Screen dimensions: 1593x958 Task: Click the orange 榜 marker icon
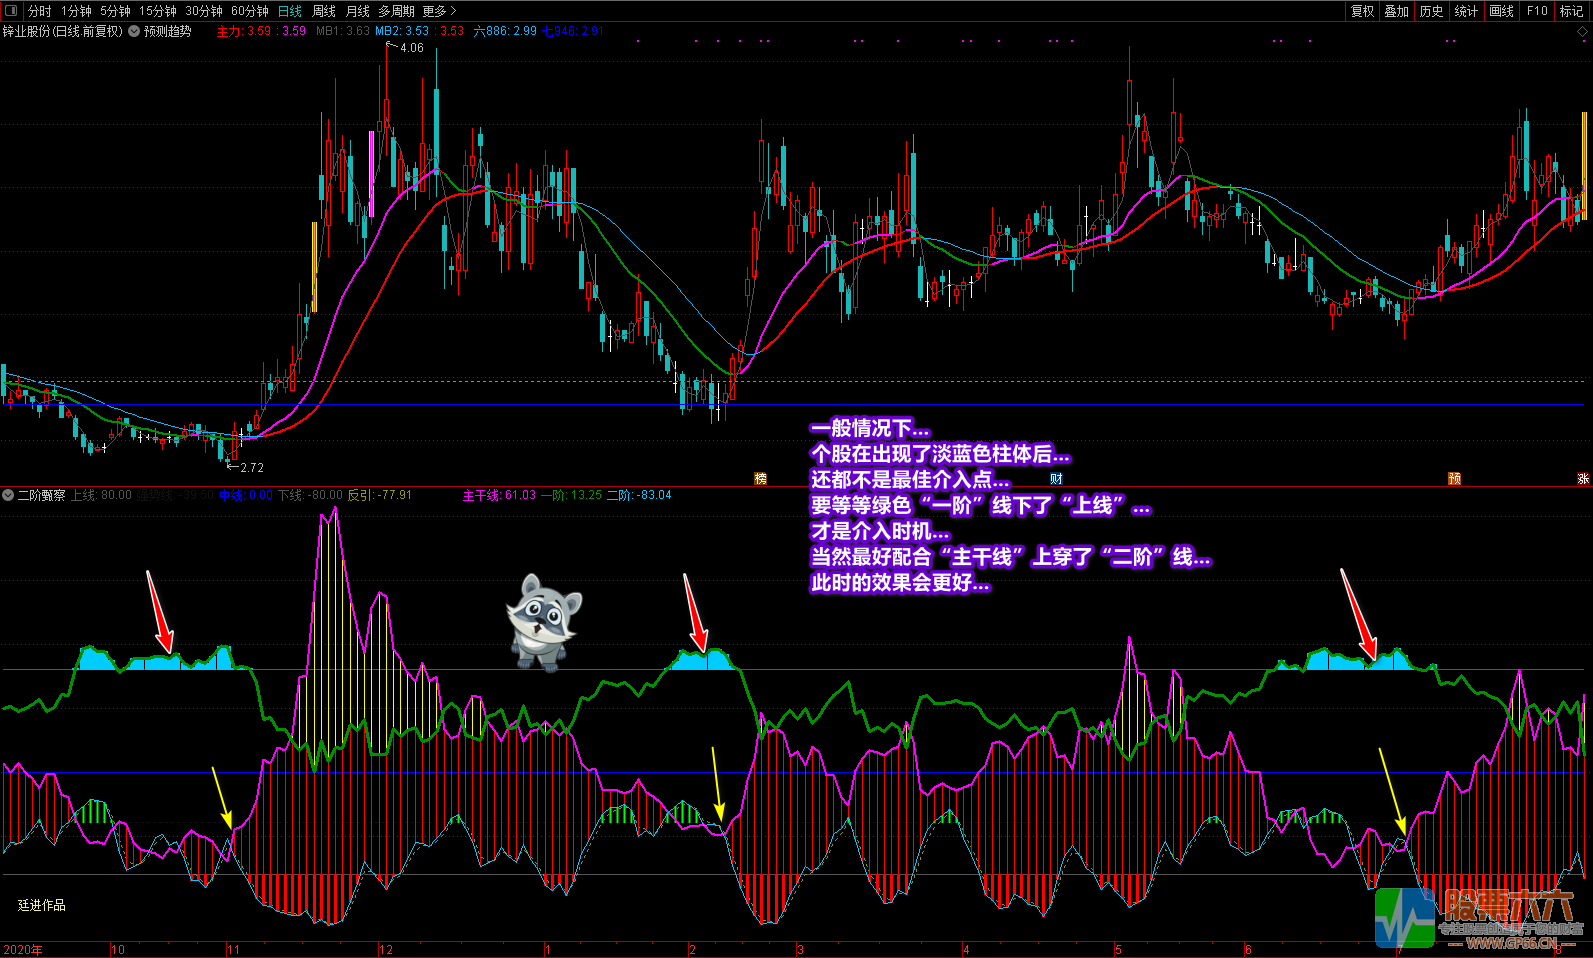tap(760, 479)
